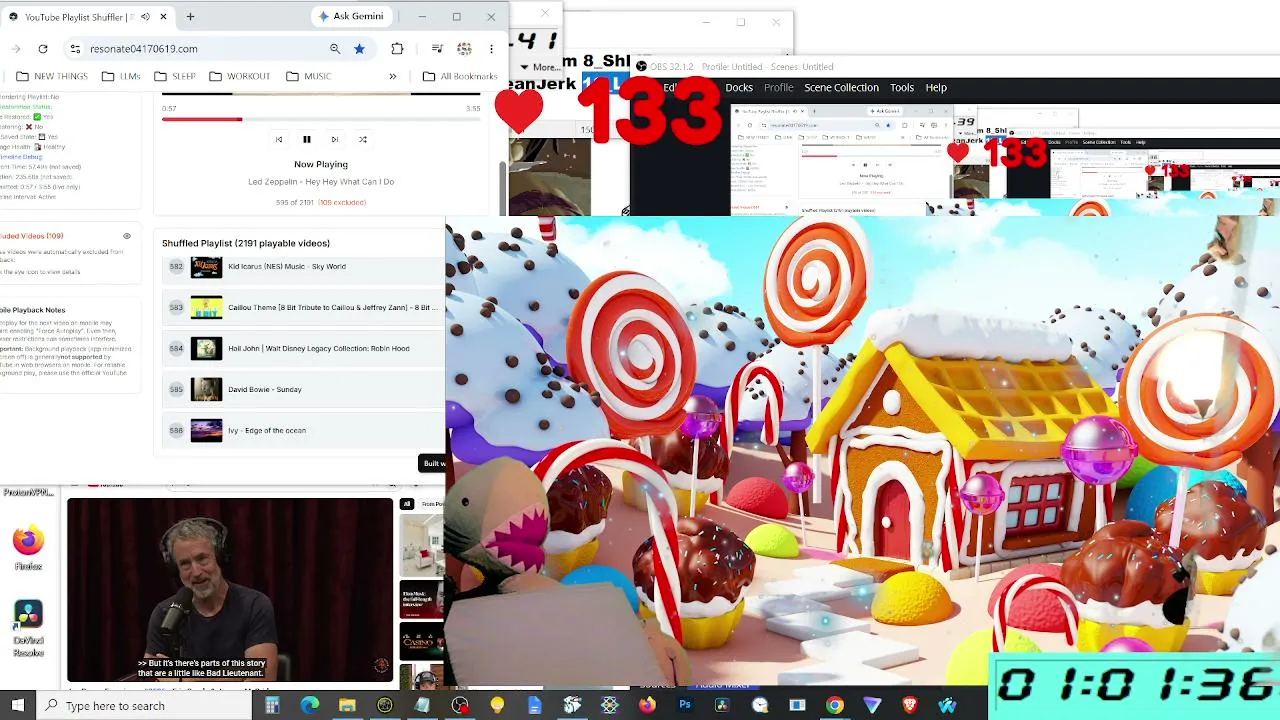Viewport: 1280px width, 720px height.
Task: Skip to the previous track
Action: click(x=279, y=139)
